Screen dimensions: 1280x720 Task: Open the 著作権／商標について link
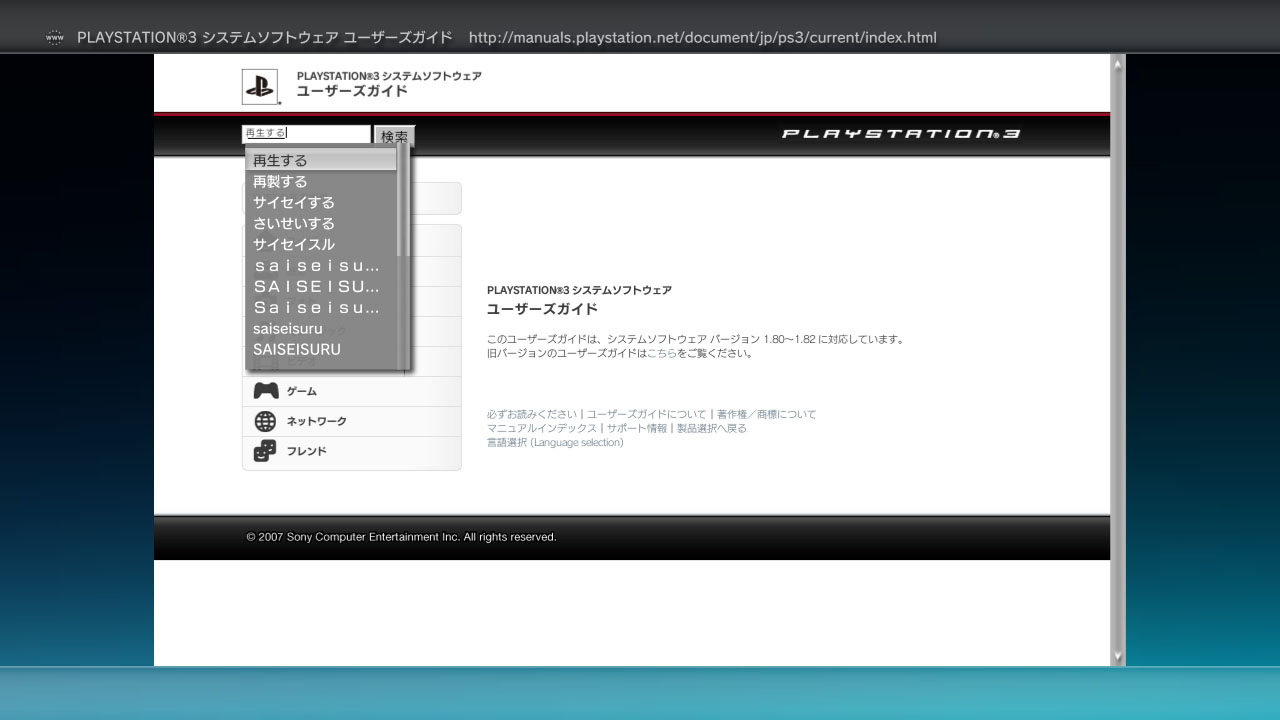pos(766,414)
